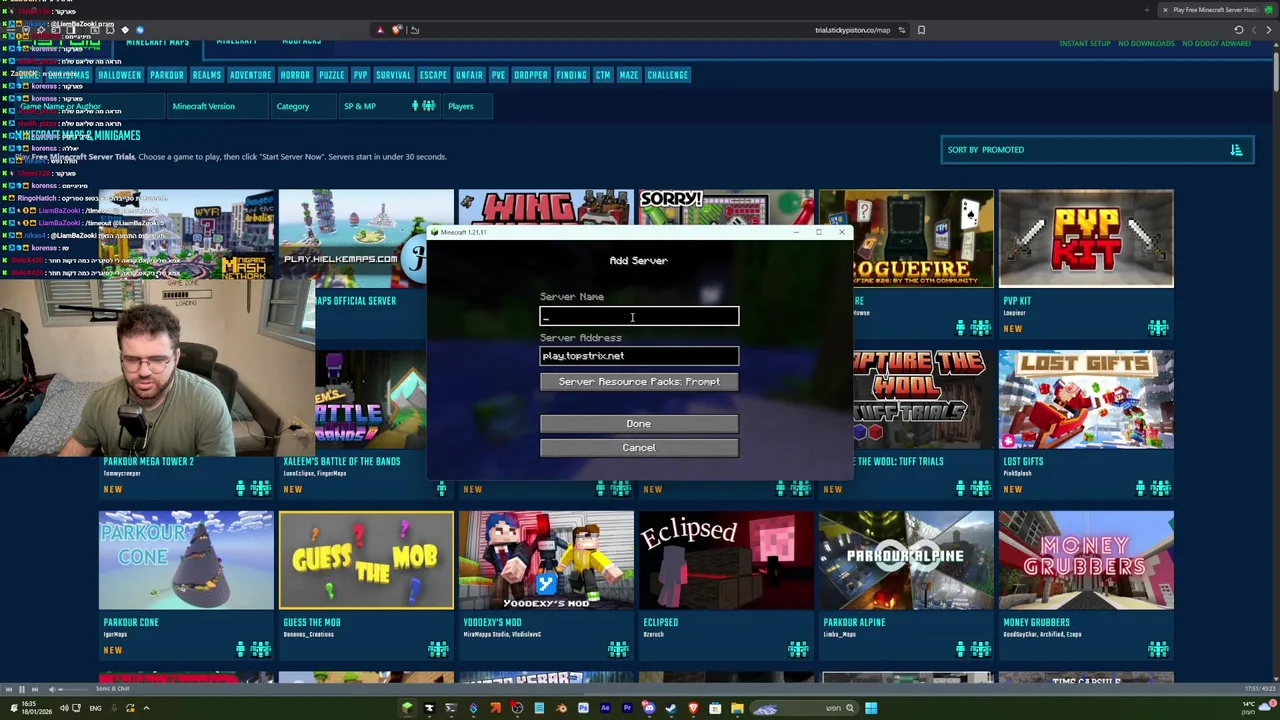Viewport: 1280px width, 720px height.
Task: Open Premiere Pro from the taskbar
Action: 627,708
